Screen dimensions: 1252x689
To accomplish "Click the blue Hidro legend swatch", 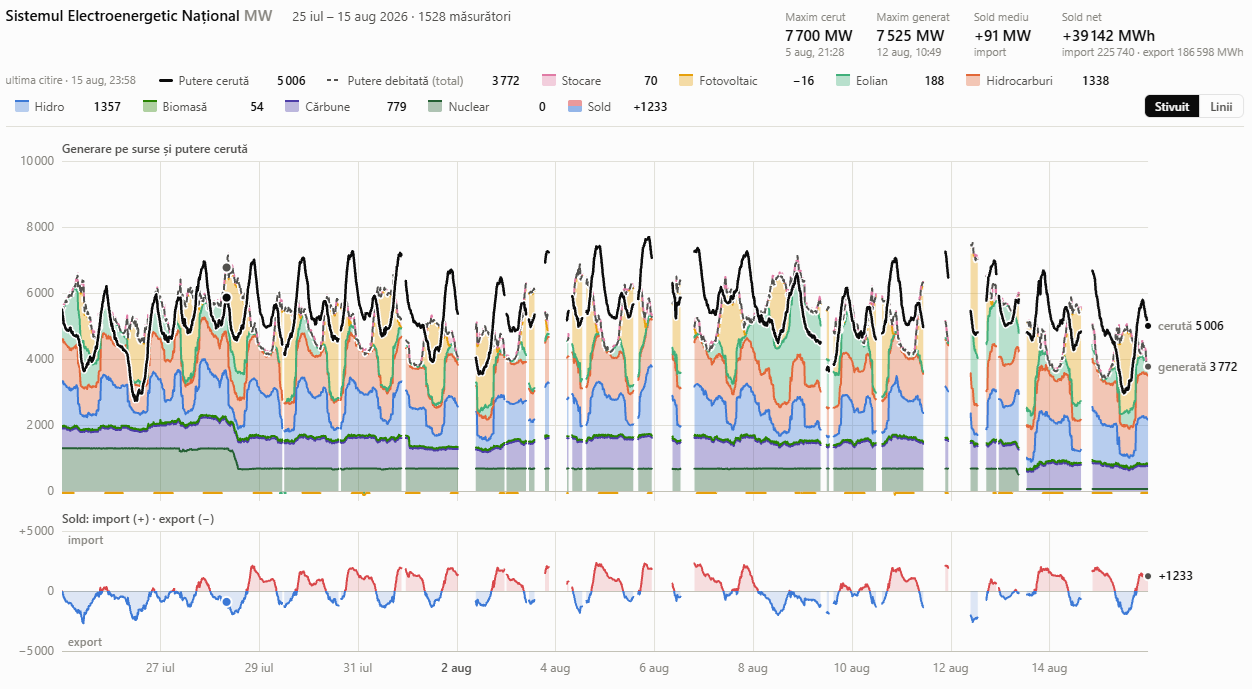I will (x=22, y=106).
